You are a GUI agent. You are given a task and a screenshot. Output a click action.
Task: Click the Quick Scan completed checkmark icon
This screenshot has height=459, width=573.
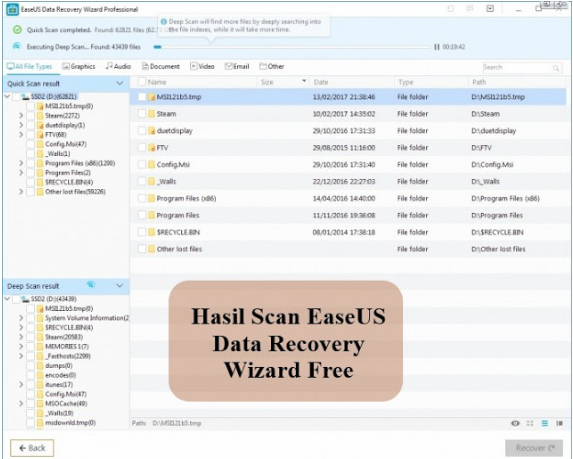coord(17,30)
